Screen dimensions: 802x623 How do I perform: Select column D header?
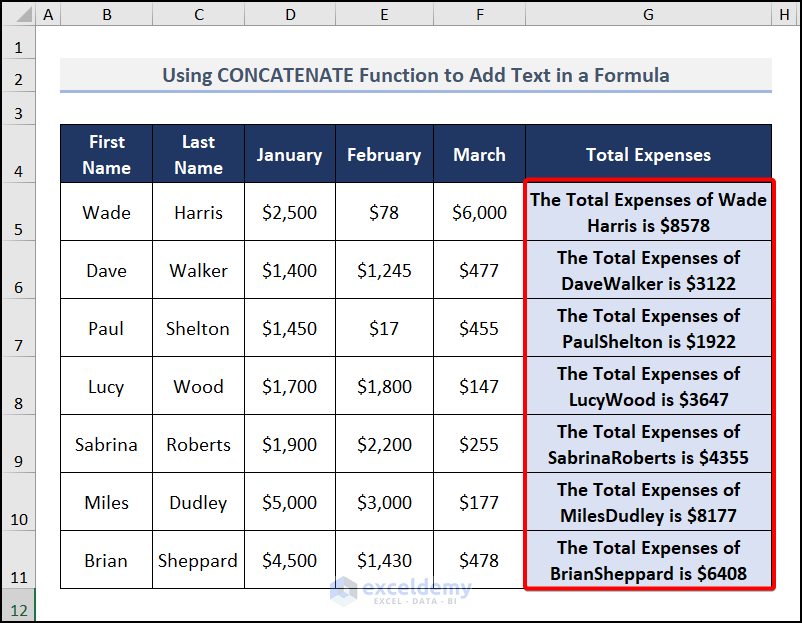[290, 15]
